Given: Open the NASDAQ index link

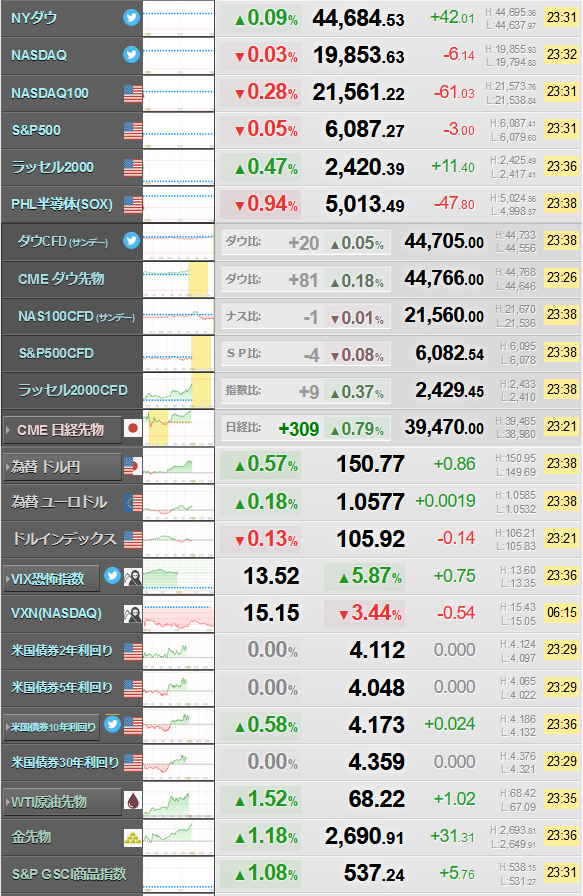Looking at the screenshot, I should pyautogui.click(x=39, y=55).
